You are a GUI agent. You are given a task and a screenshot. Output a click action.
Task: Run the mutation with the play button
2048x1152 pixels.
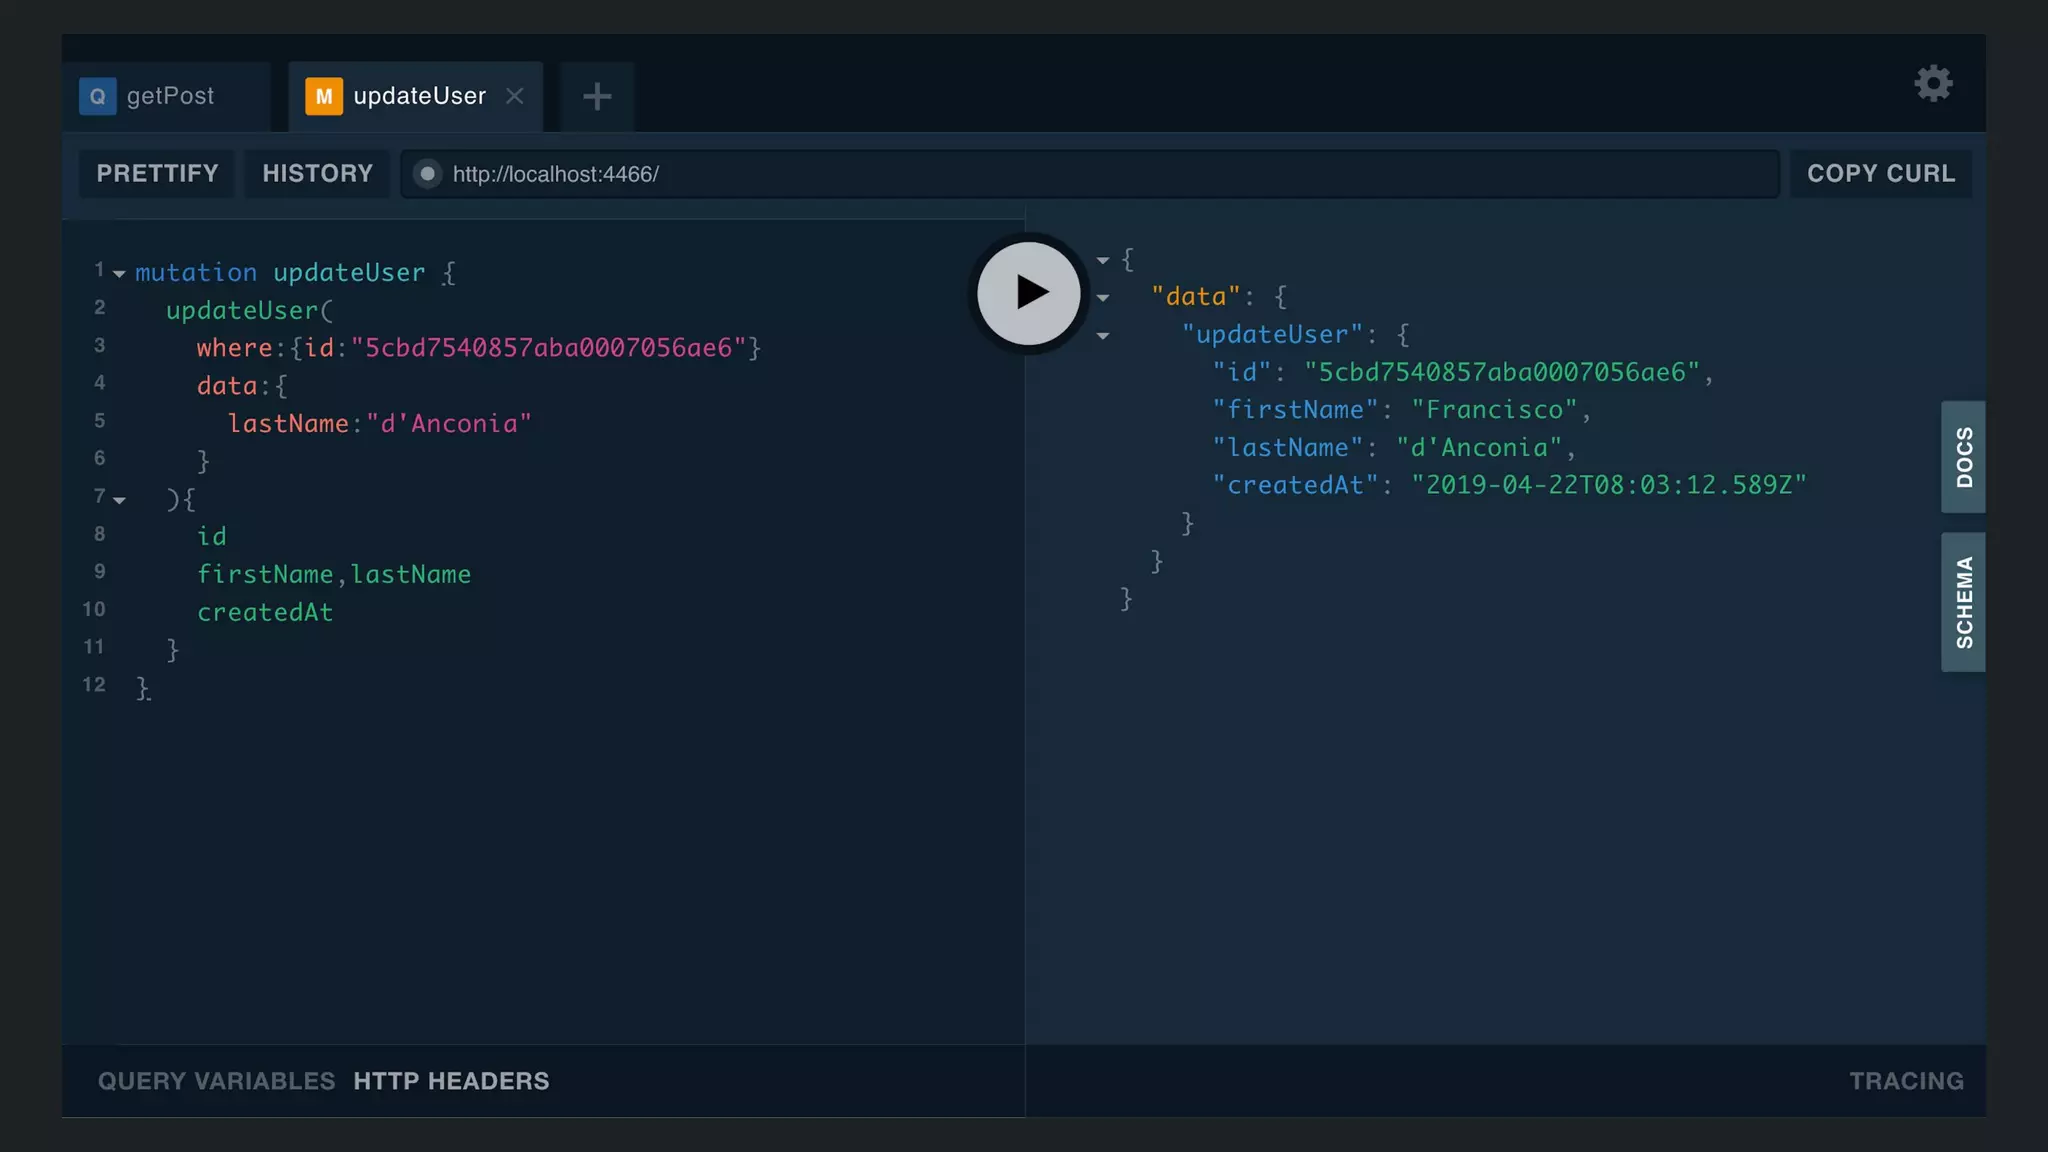(x=1028, y=293)
